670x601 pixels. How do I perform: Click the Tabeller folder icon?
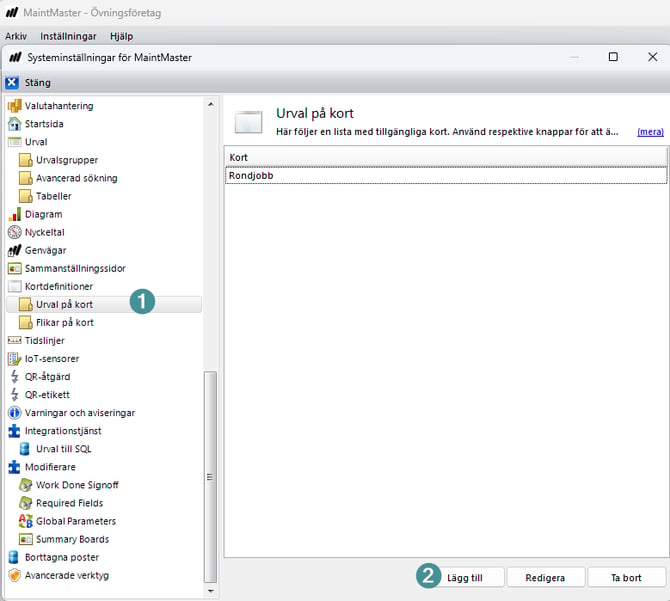pos(26,196)
